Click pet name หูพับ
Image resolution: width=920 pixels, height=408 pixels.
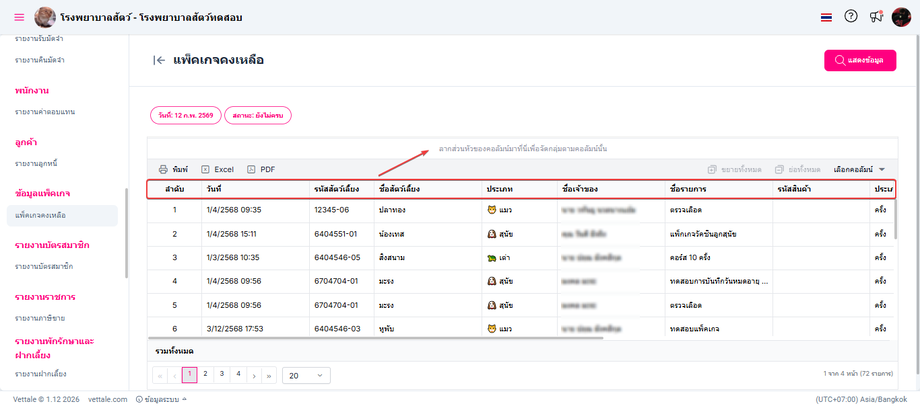pyautogui.click(x=388, y=329)
